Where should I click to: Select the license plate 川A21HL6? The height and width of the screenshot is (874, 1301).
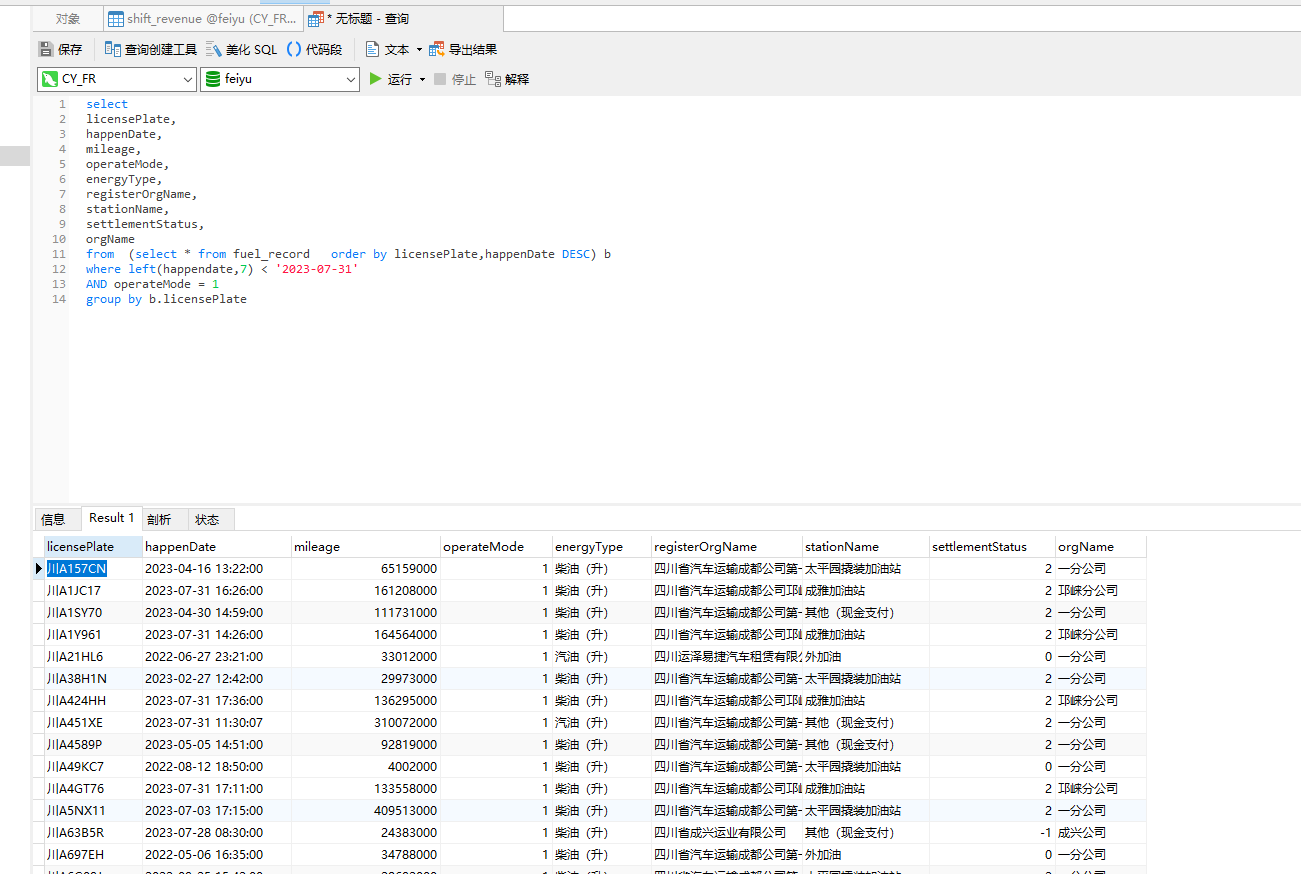click(92, 656)
